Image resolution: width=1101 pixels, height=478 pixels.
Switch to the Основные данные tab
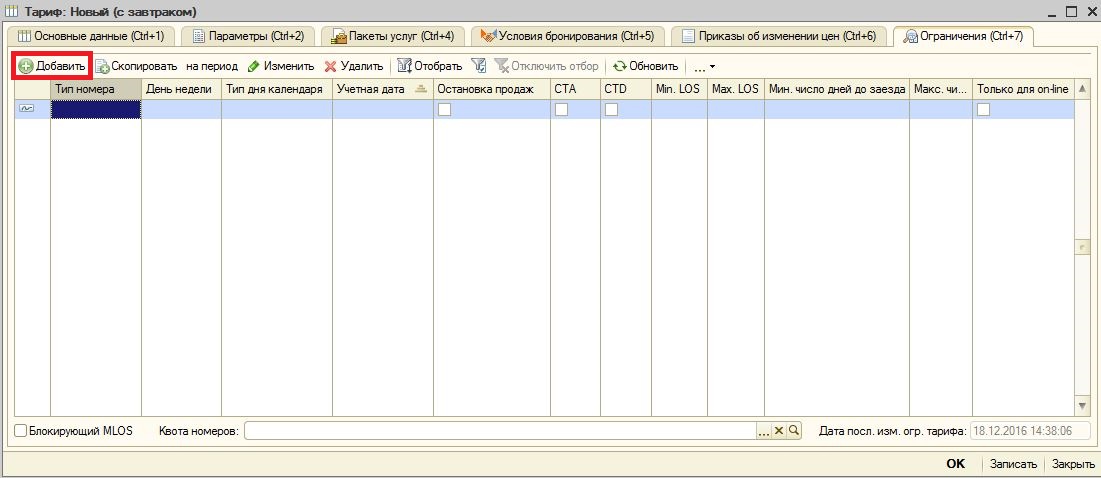(91, 36)
